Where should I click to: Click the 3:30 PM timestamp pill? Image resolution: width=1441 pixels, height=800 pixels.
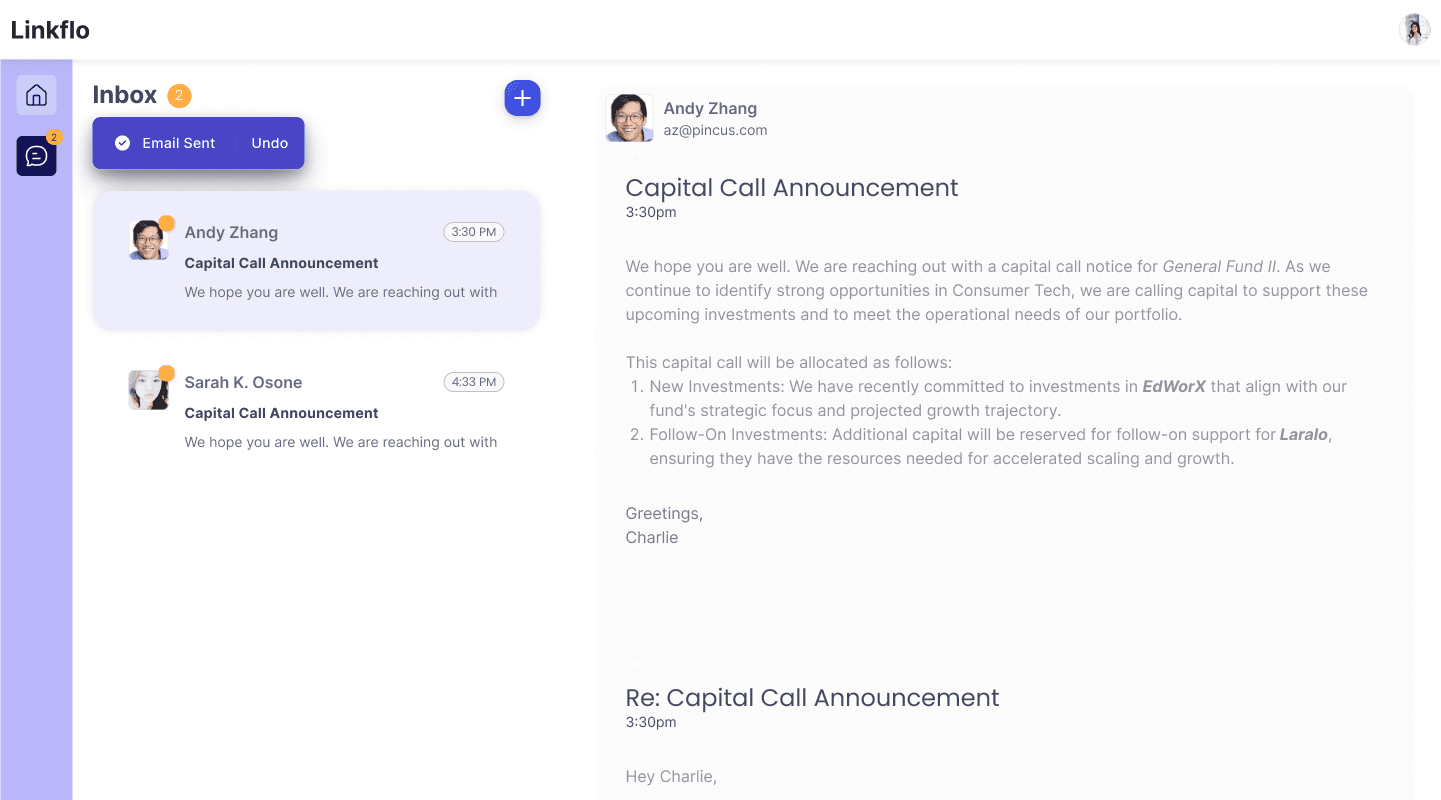pos(474,232)
